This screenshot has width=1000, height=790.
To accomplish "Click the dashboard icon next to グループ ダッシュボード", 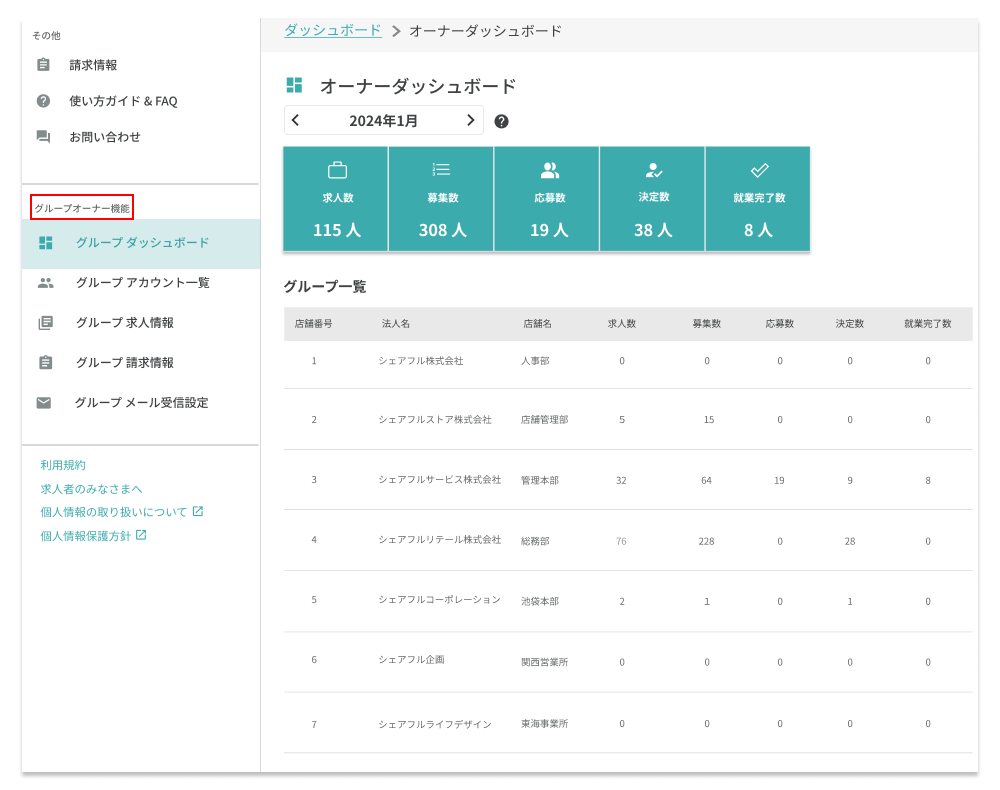I will [x=45, y=243].
